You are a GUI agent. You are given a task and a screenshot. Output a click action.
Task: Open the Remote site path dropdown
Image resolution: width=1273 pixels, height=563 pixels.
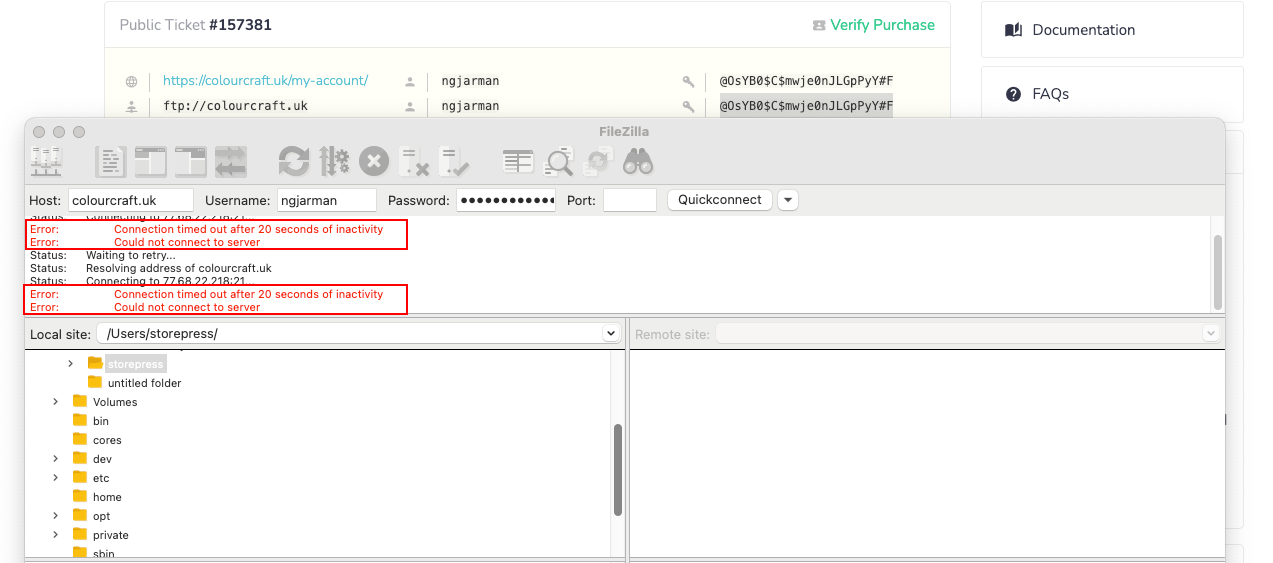pyautogui.click(x=1211, y=333)
